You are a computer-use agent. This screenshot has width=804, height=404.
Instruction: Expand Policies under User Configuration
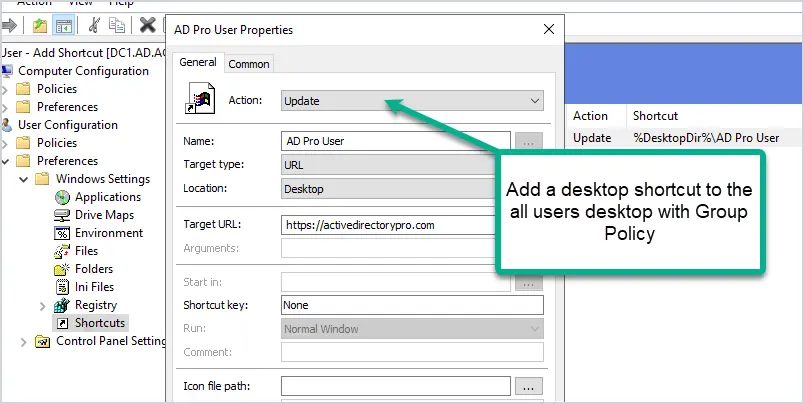5,146
